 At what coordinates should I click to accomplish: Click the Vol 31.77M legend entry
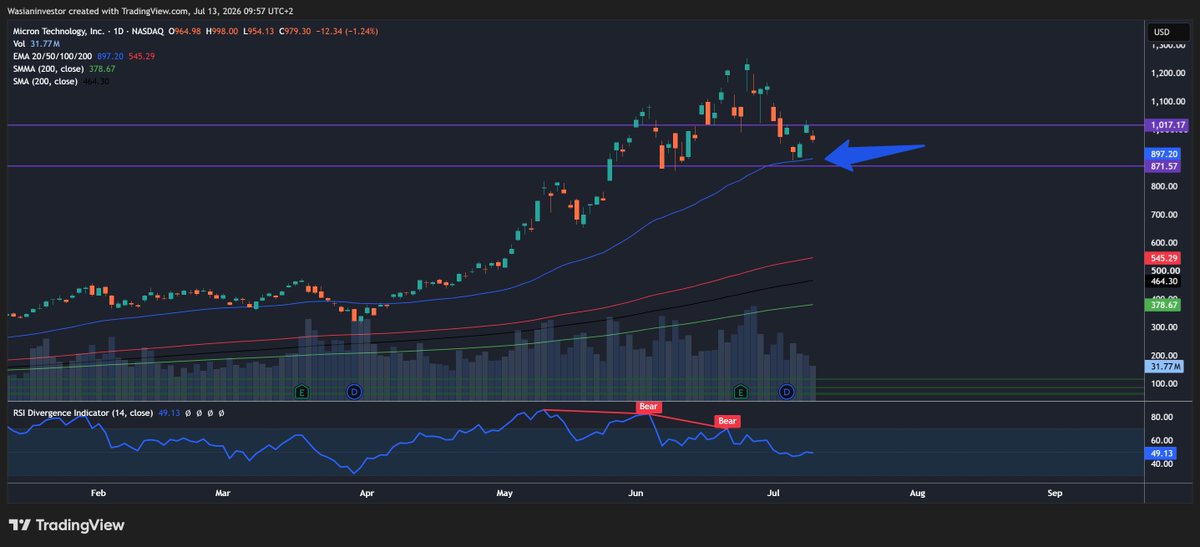click(x=35, y=44)
